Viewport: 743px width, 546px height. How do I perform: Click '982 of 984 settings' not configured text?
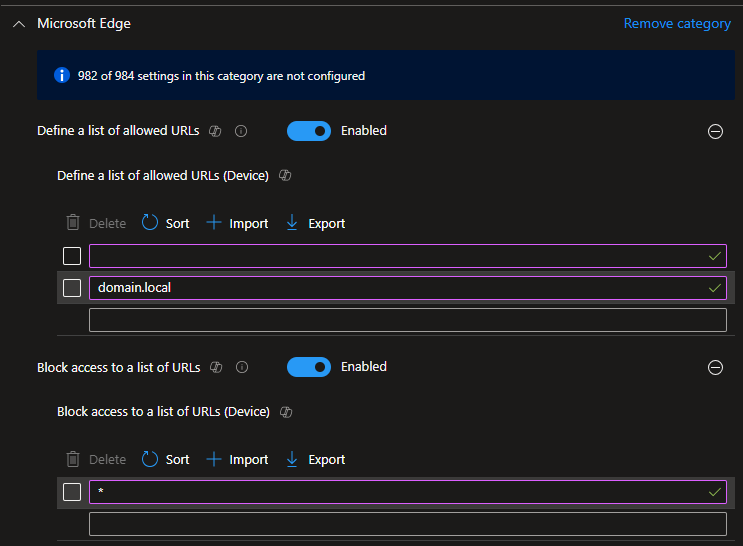pos(221,76)
